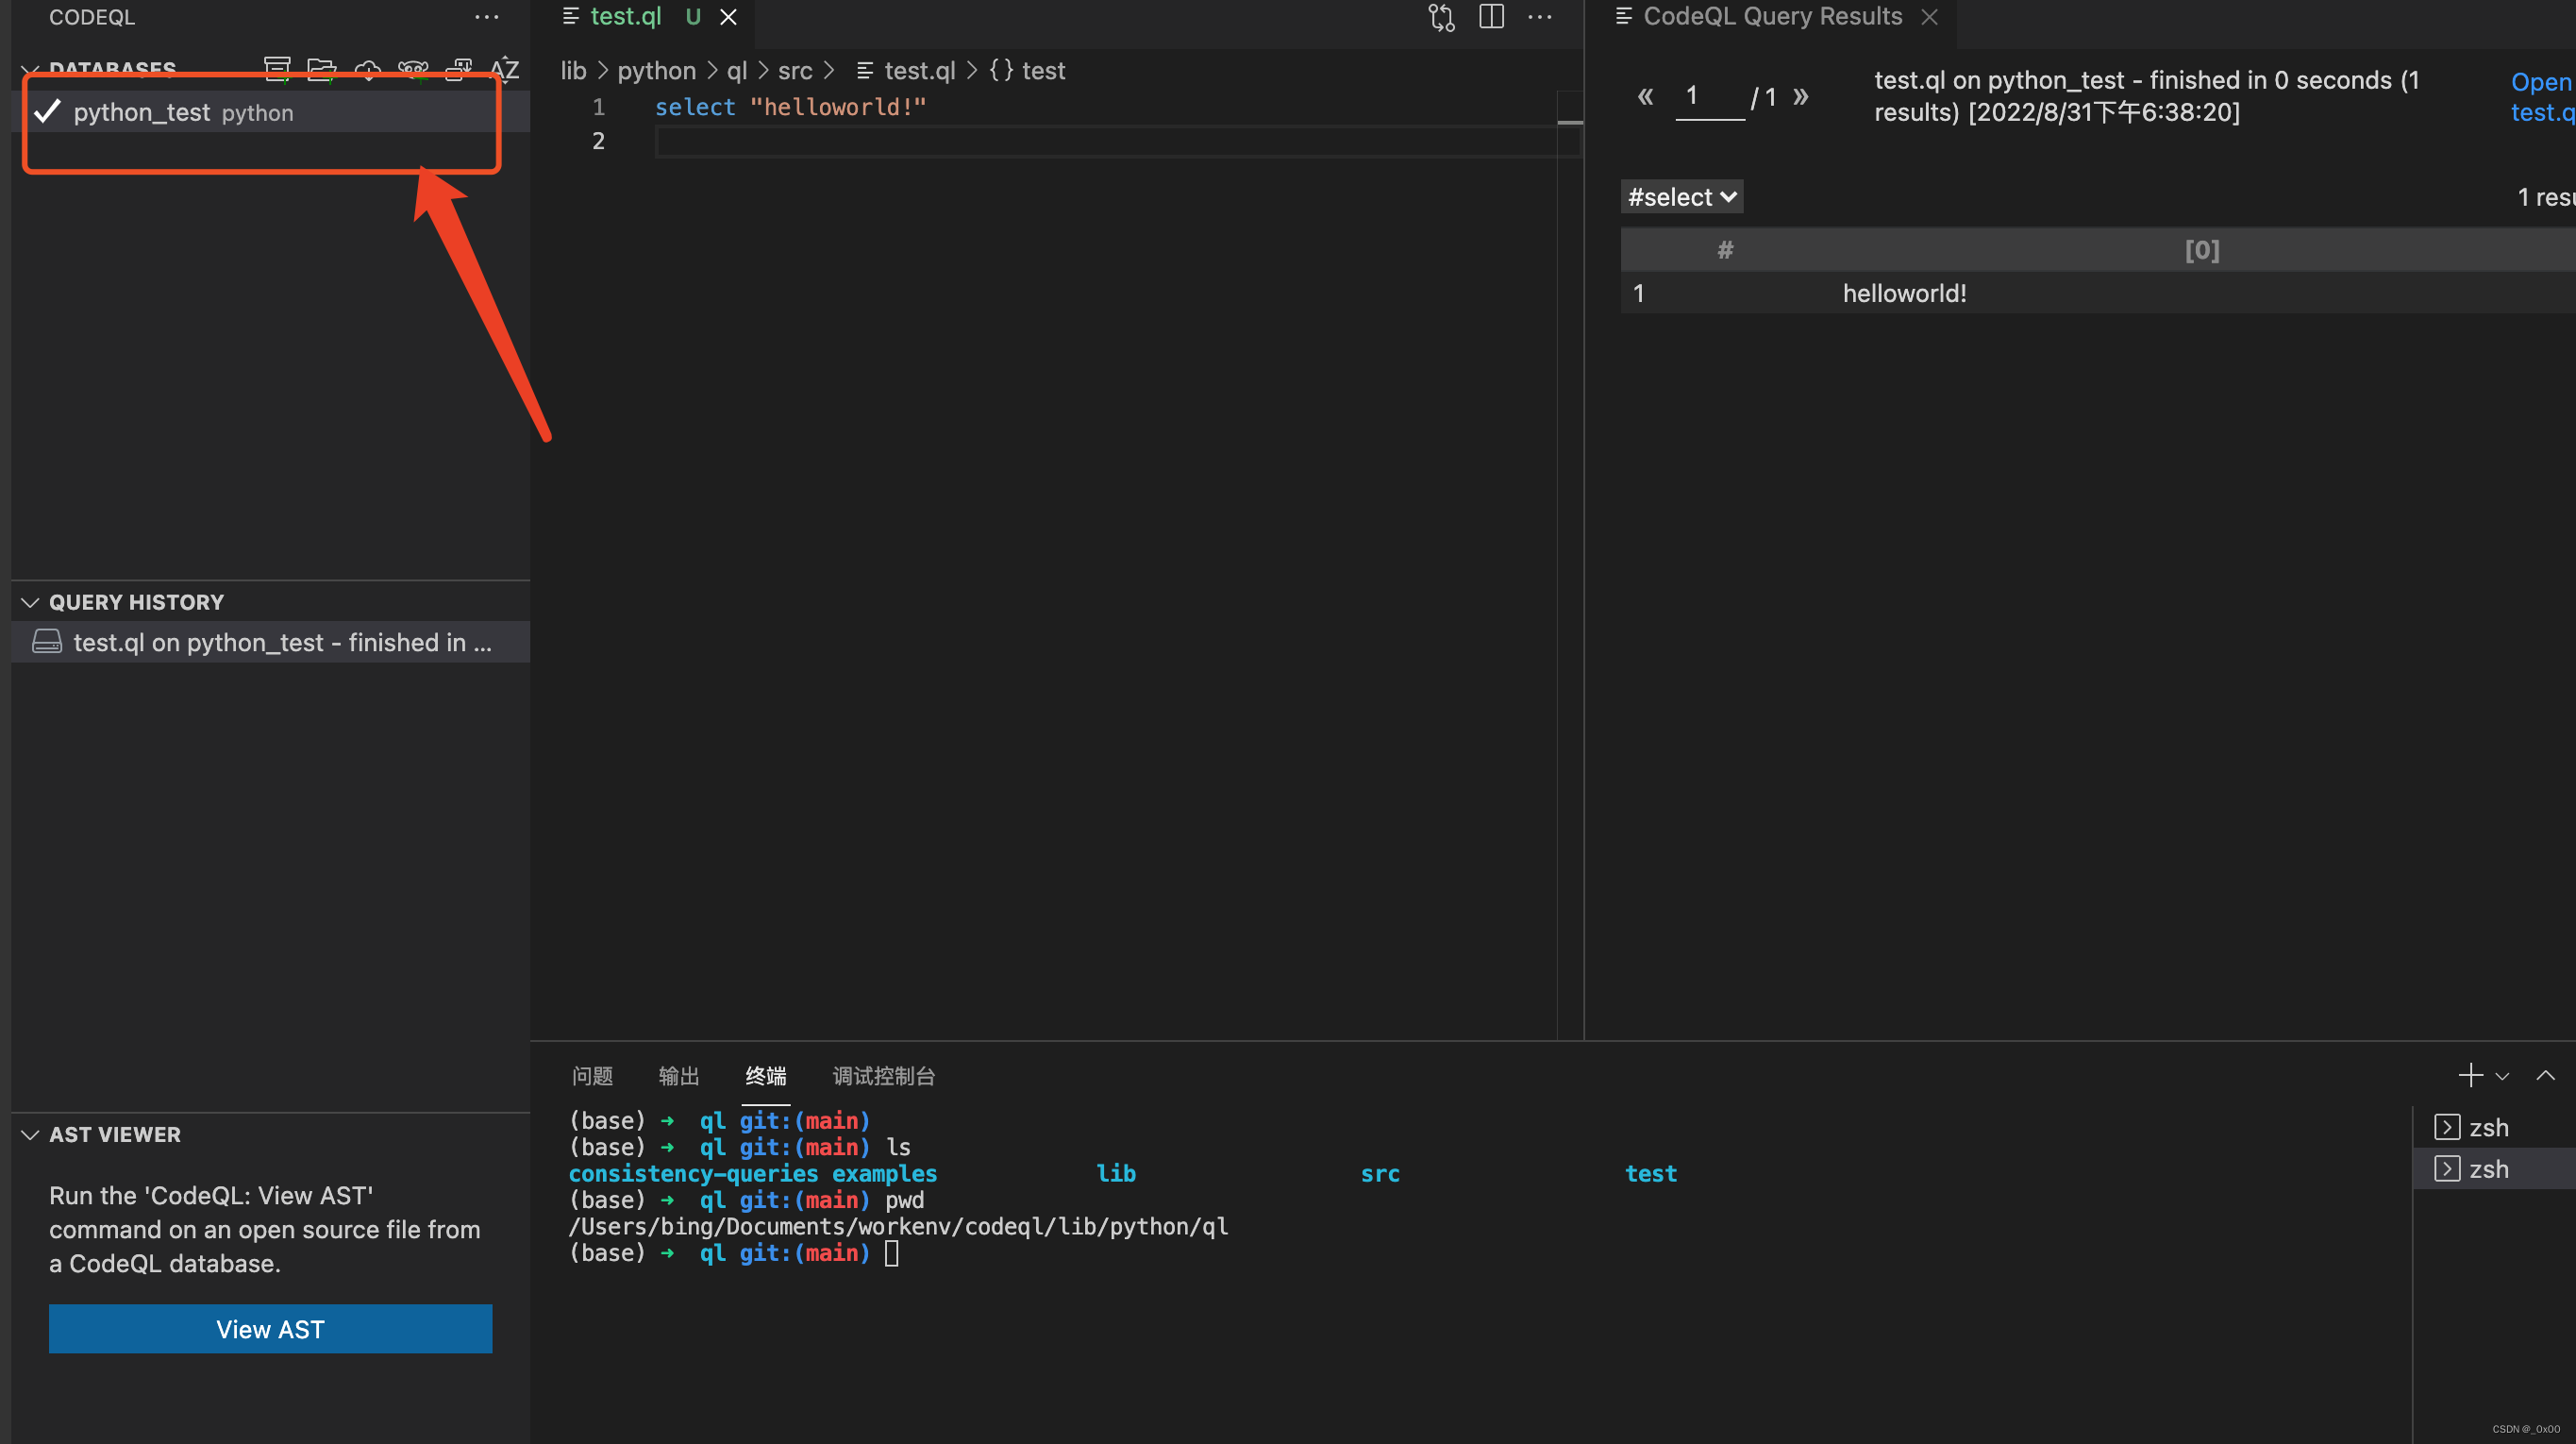Click the View AST button
This screenshot has height=1444, width=2576.
[x=270, y=1328]
